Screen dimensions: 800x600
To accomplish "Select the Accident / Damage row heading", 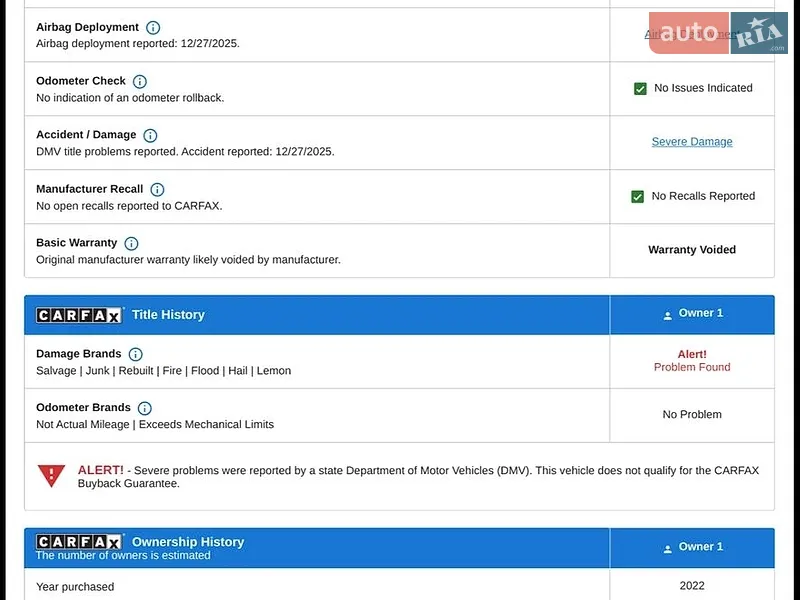I will click(x=86, y=135).
